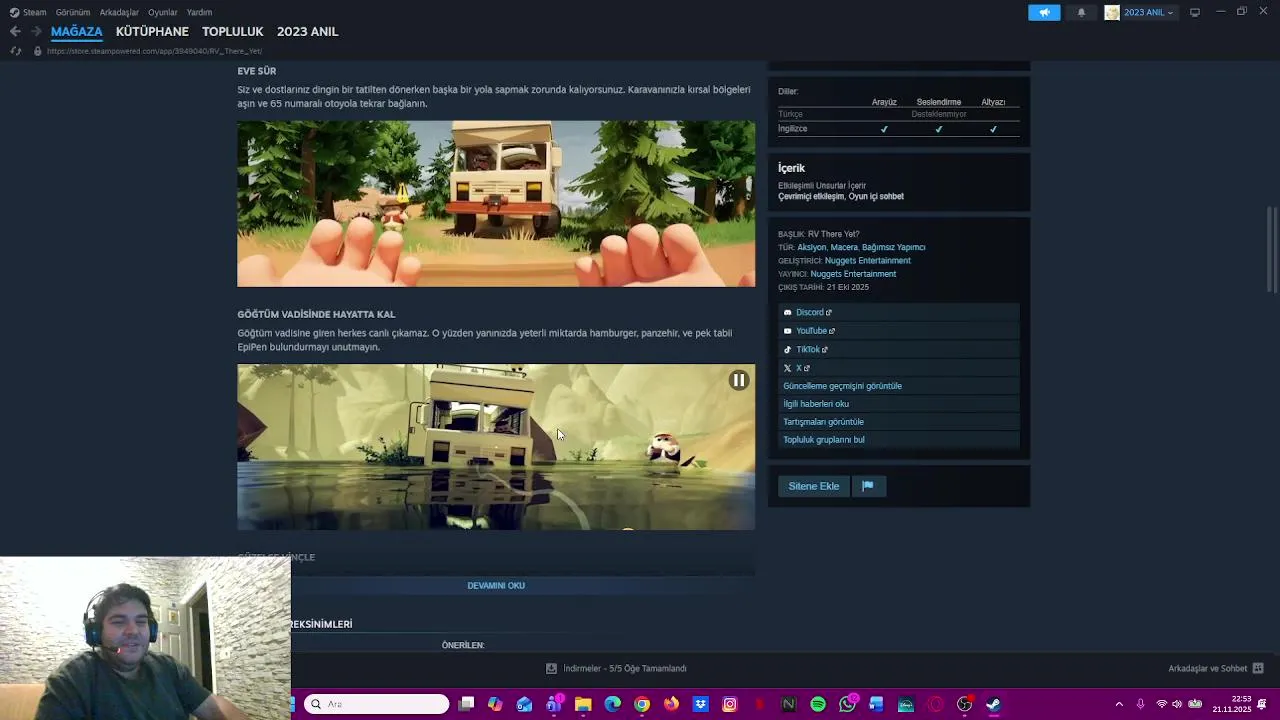
Task: Open Spotify from taskbar
Action: (818, 704)
